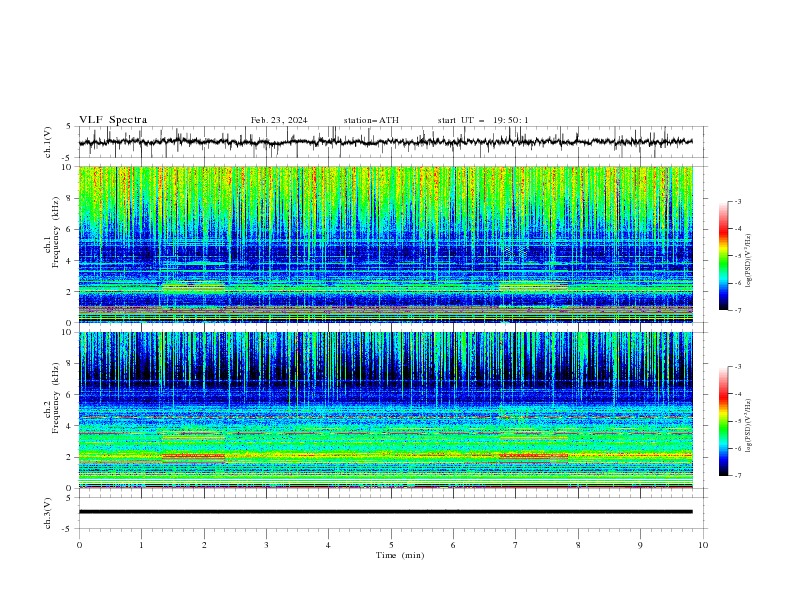The width and height of the screenshot is (792, 612).
Task: Click the "VLF Spectra" plot title
Action: point(113,120)
